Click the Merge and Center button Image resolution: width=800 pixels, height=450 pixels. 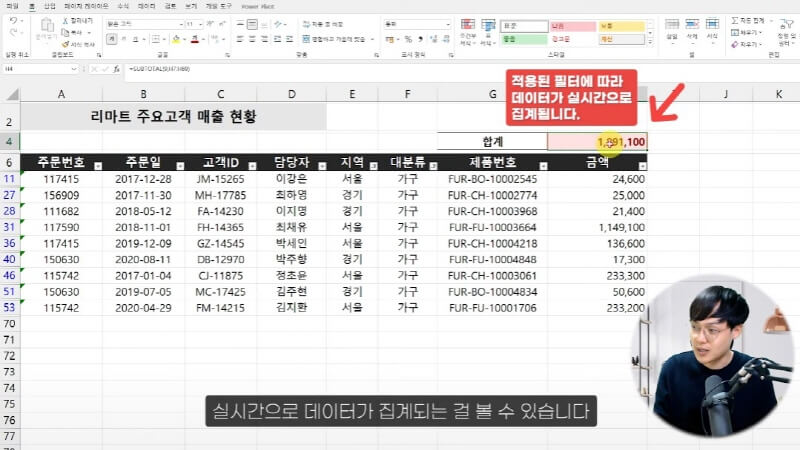coord(334,39)
